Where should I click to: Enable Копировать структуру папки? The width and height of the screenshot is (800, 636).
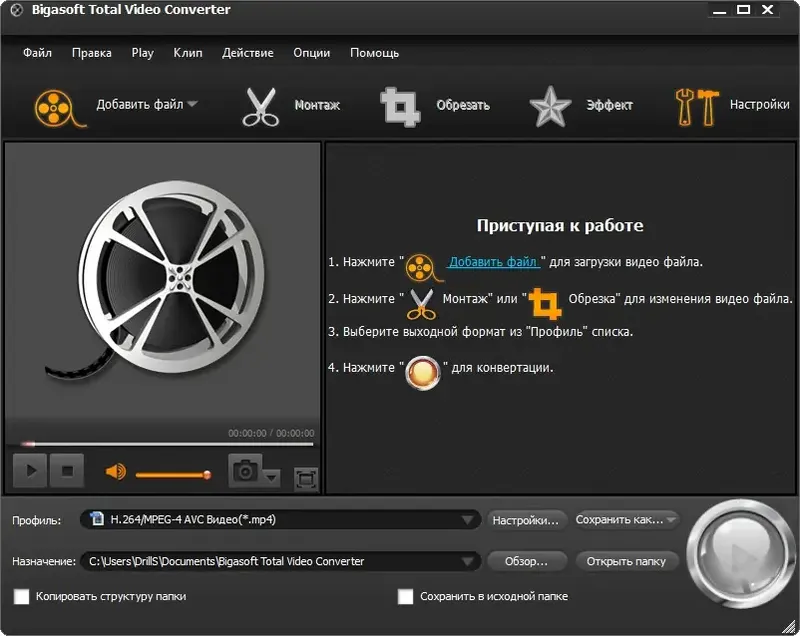[x=21, y=595]
